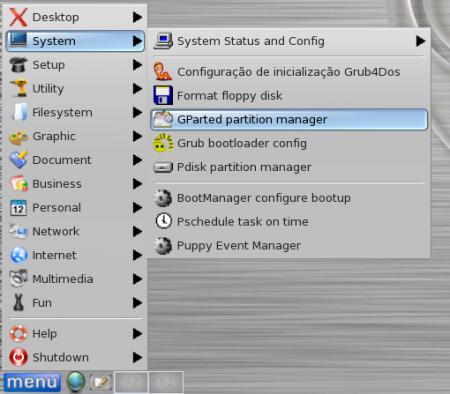Click the worm icon for Grub4Dos configuration

pos(163,72)
